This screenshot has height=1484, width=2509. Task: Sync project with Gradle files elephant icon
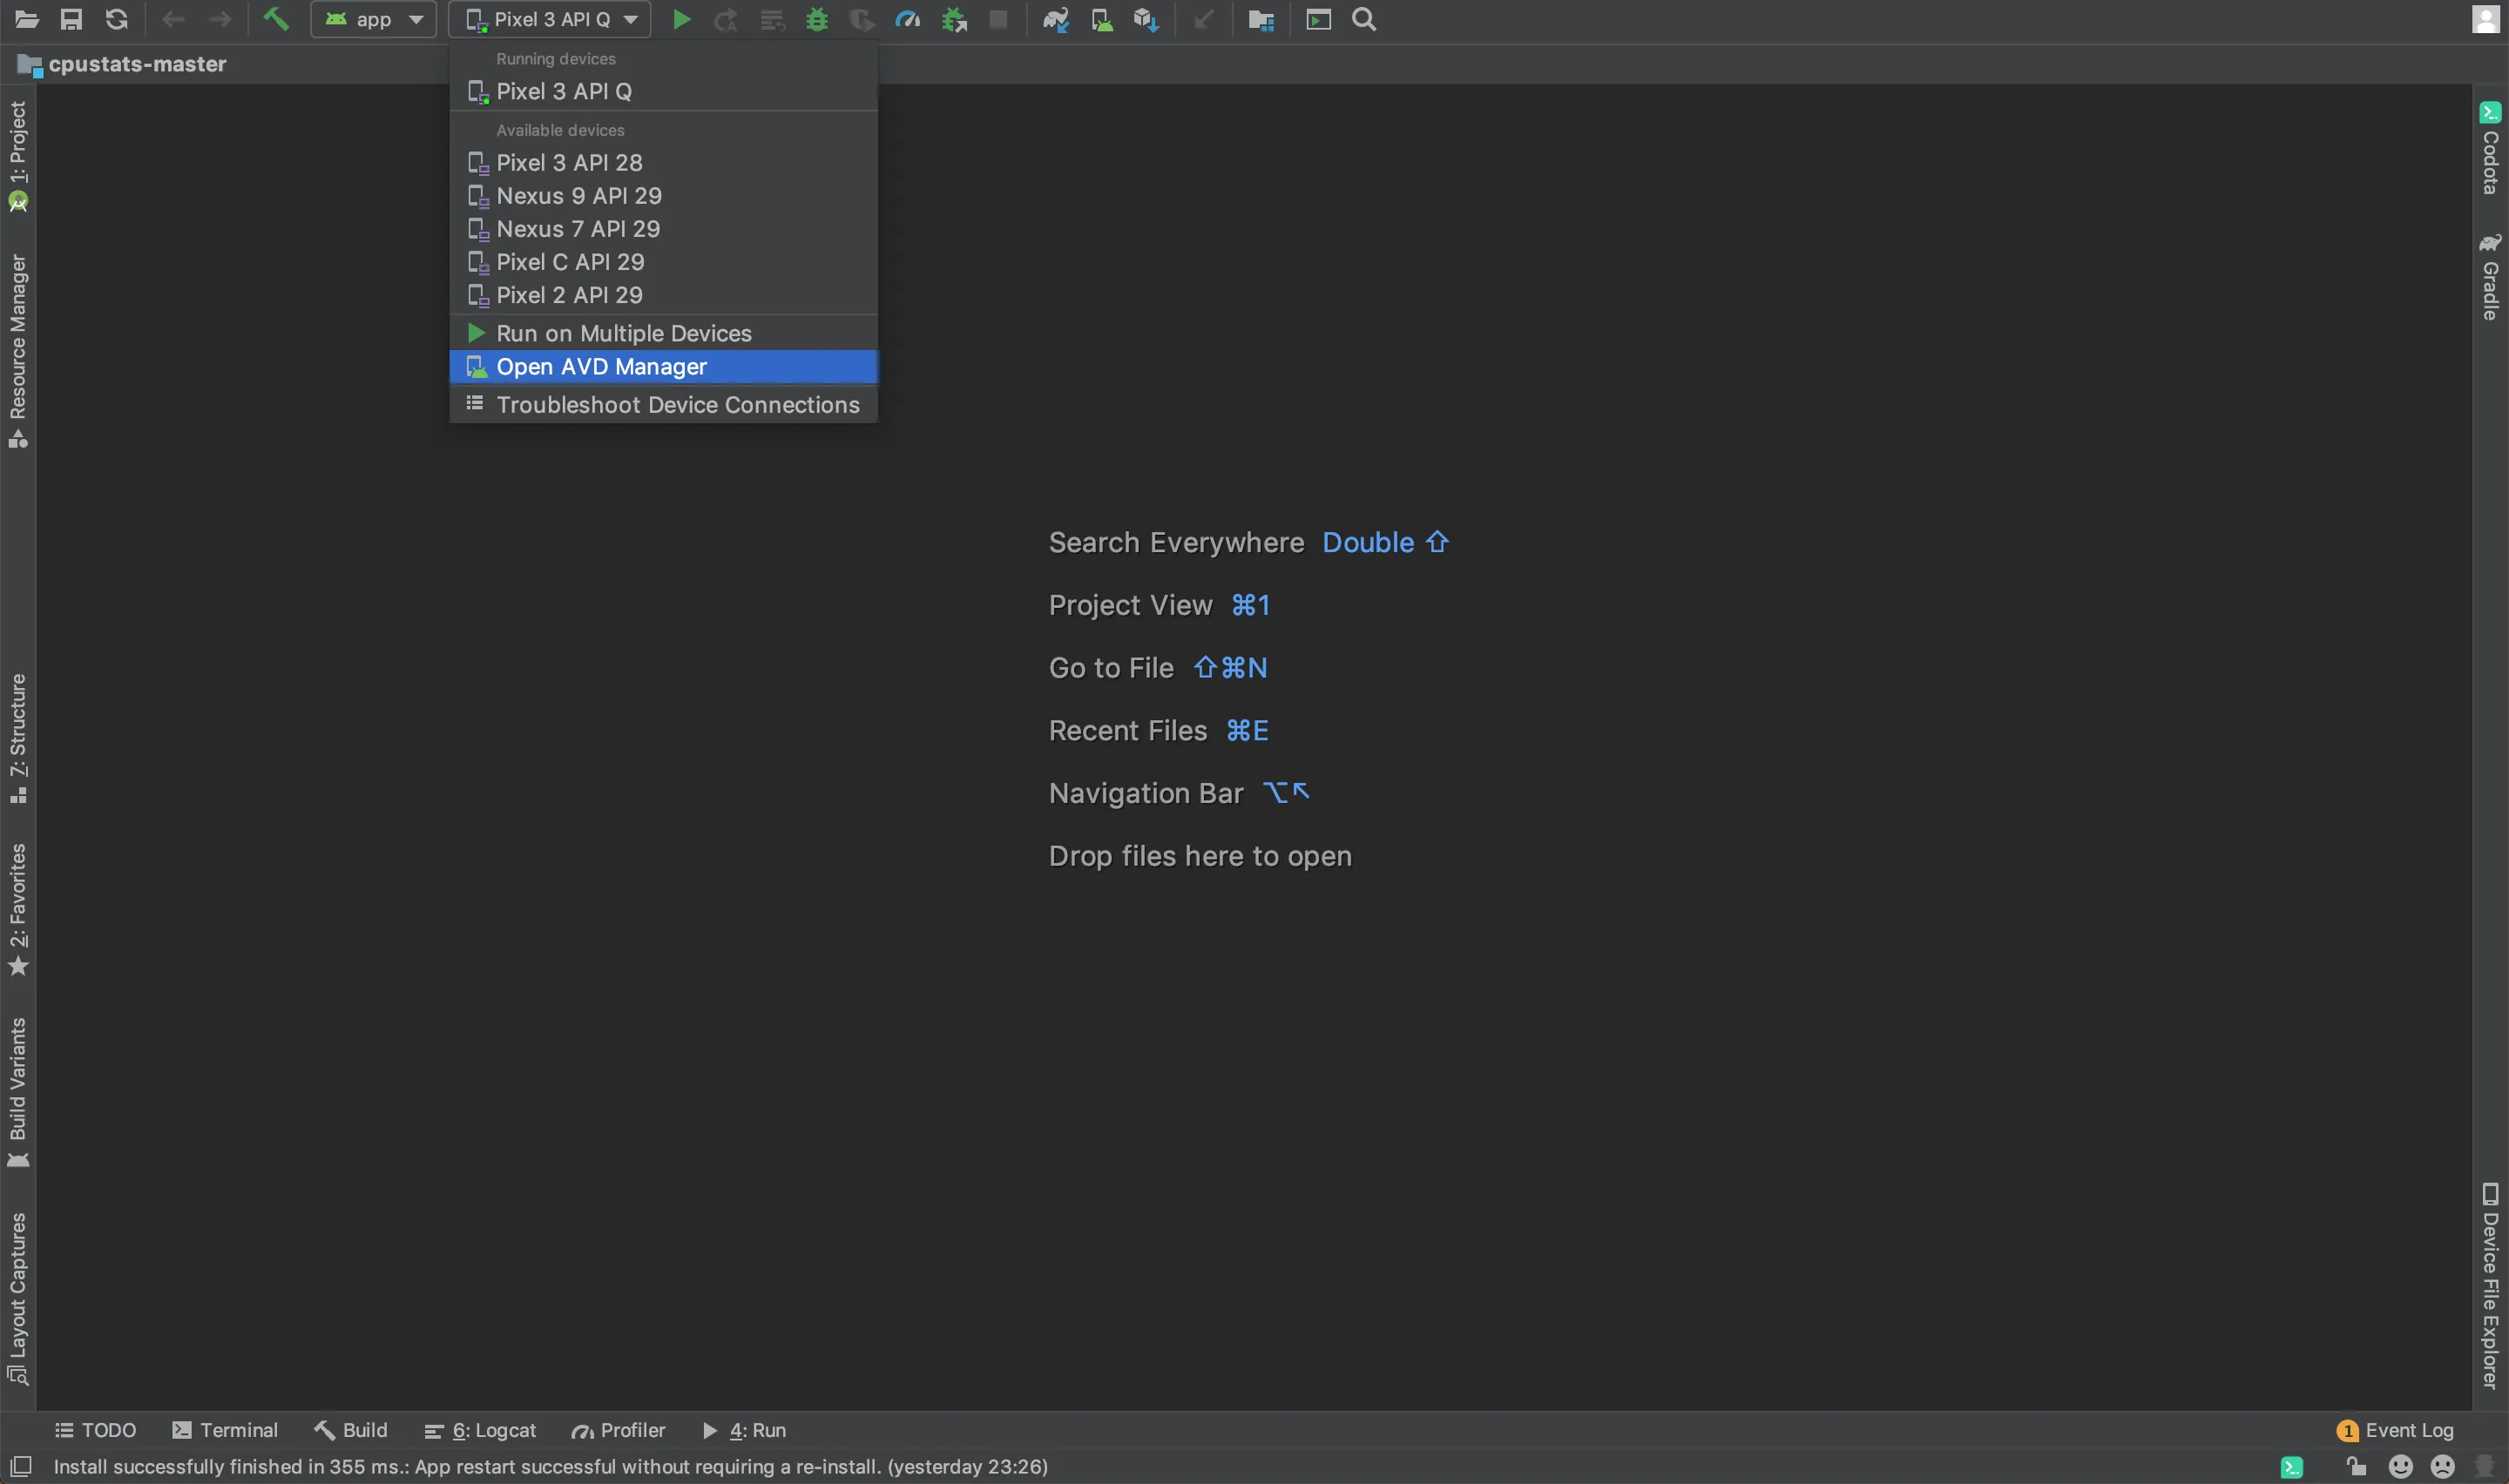coord(1056,19)
